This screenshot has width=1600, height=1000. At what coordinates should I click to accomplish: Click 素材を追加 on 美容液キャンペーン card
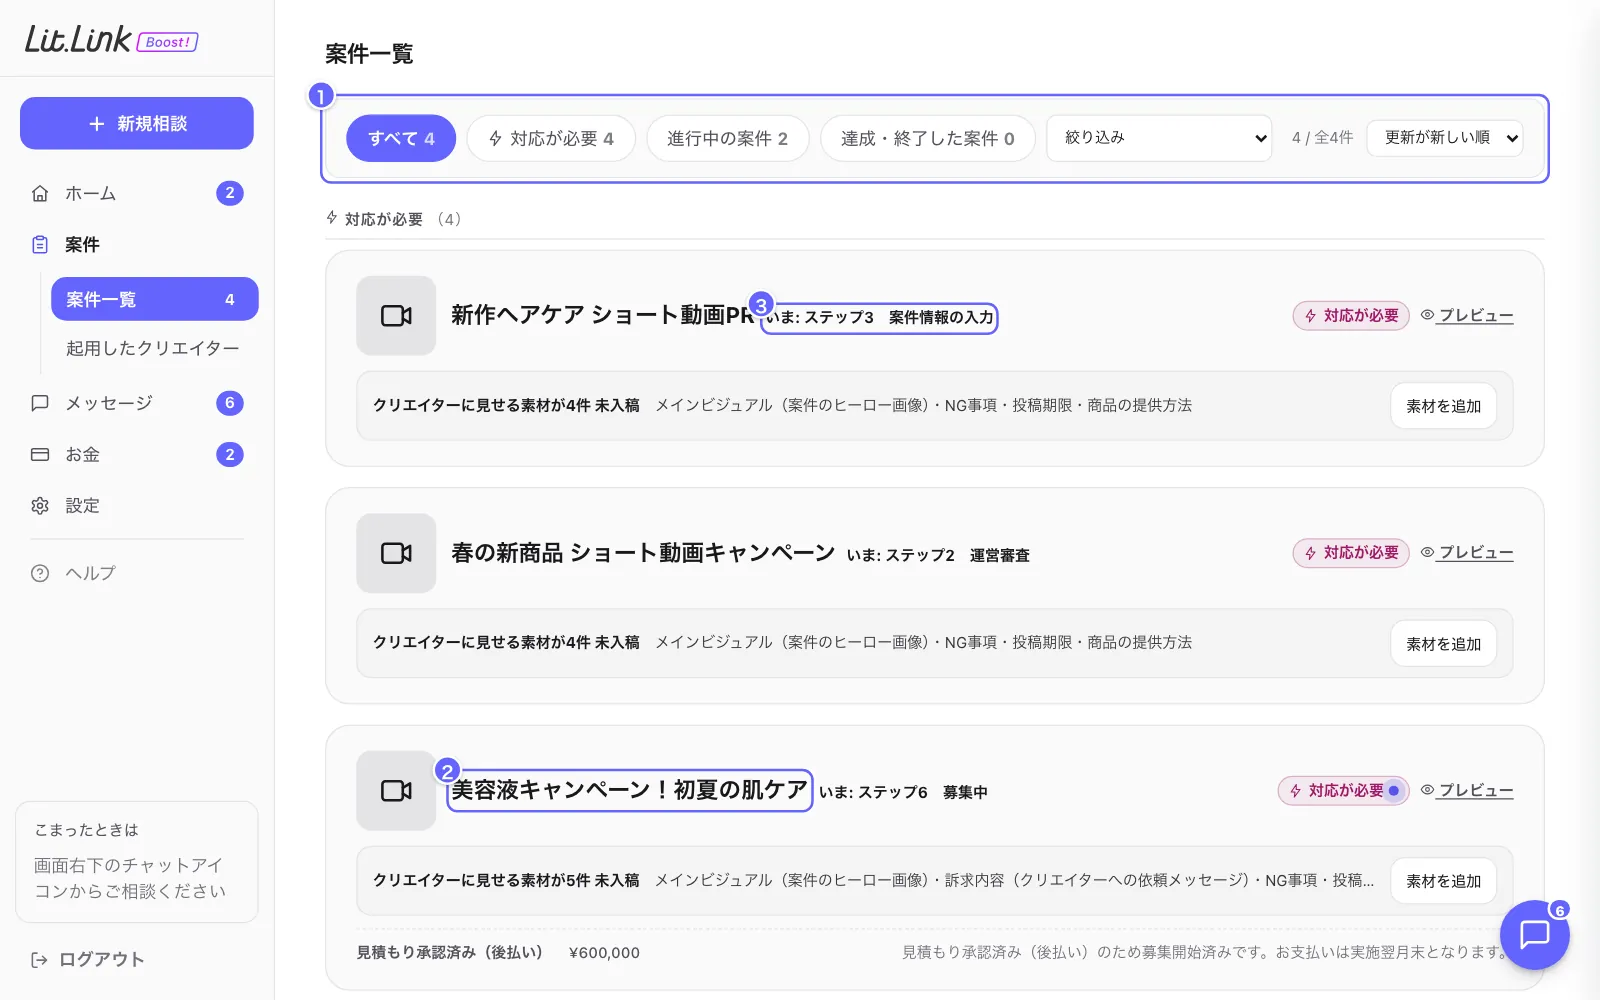tap(1443, 881)
